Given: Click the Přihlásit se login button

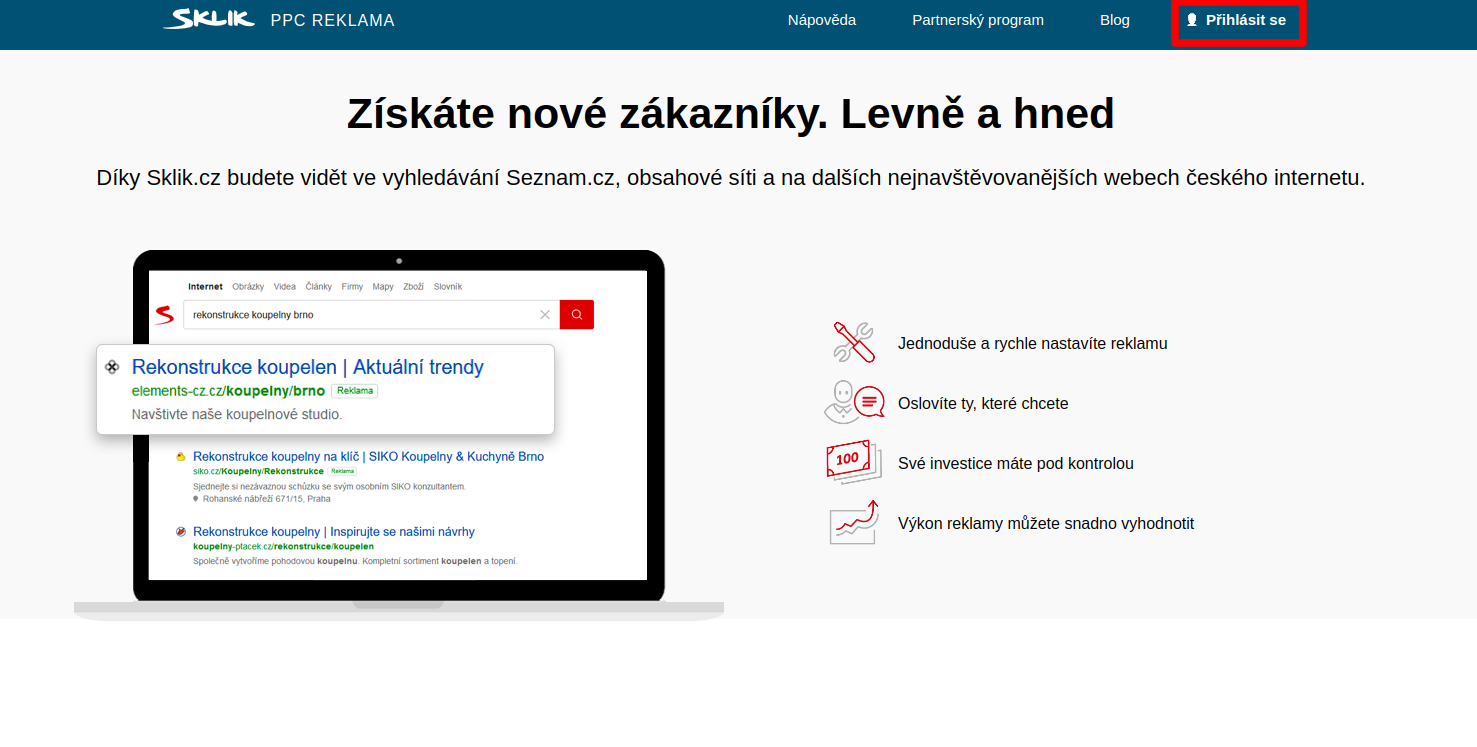Looking at the screenshot, I should point(1238,21).
